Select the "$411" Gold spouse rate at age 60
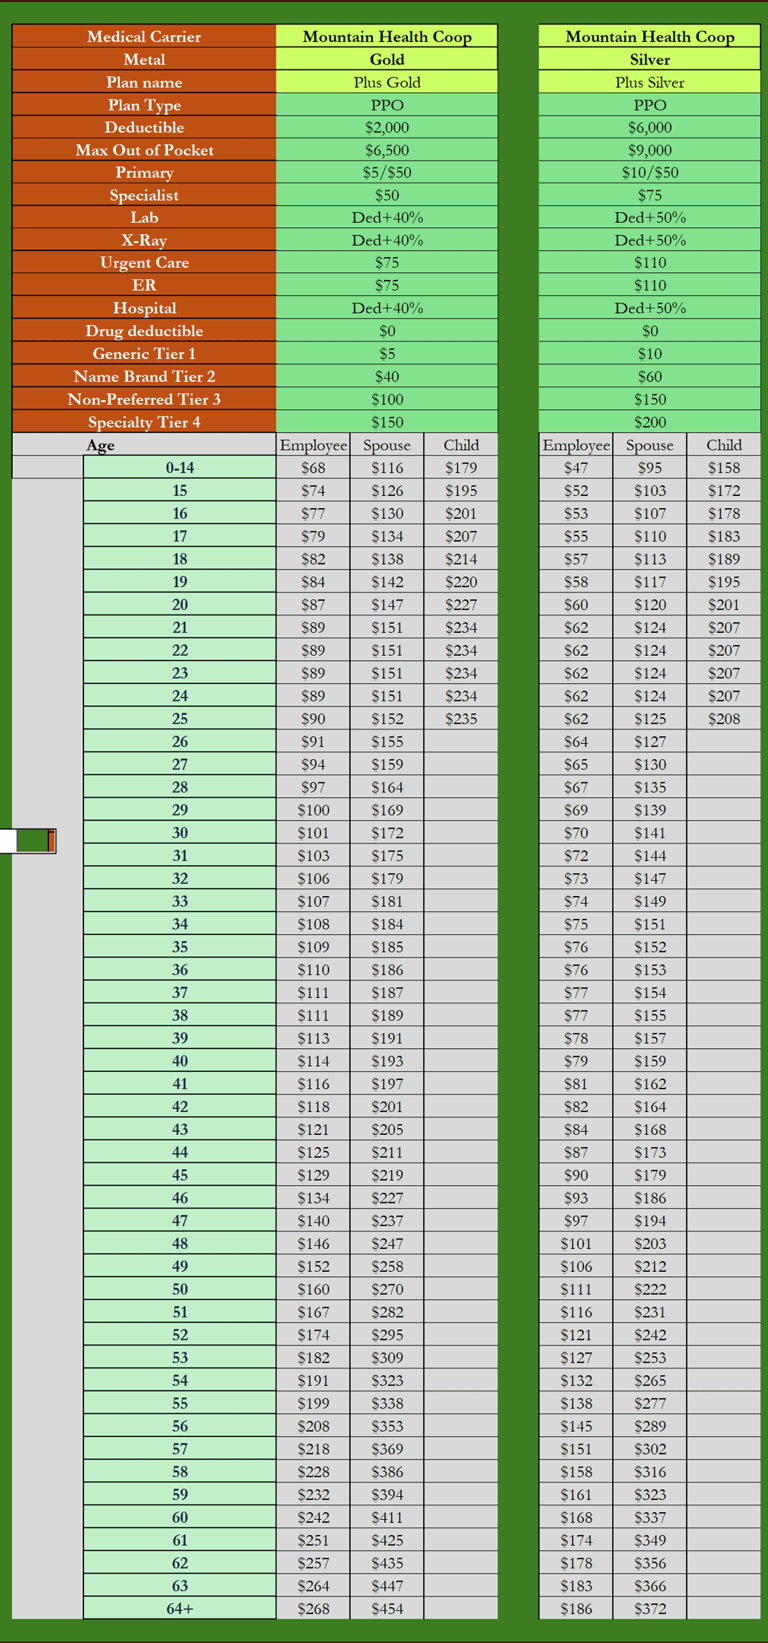 [387, 1517]
